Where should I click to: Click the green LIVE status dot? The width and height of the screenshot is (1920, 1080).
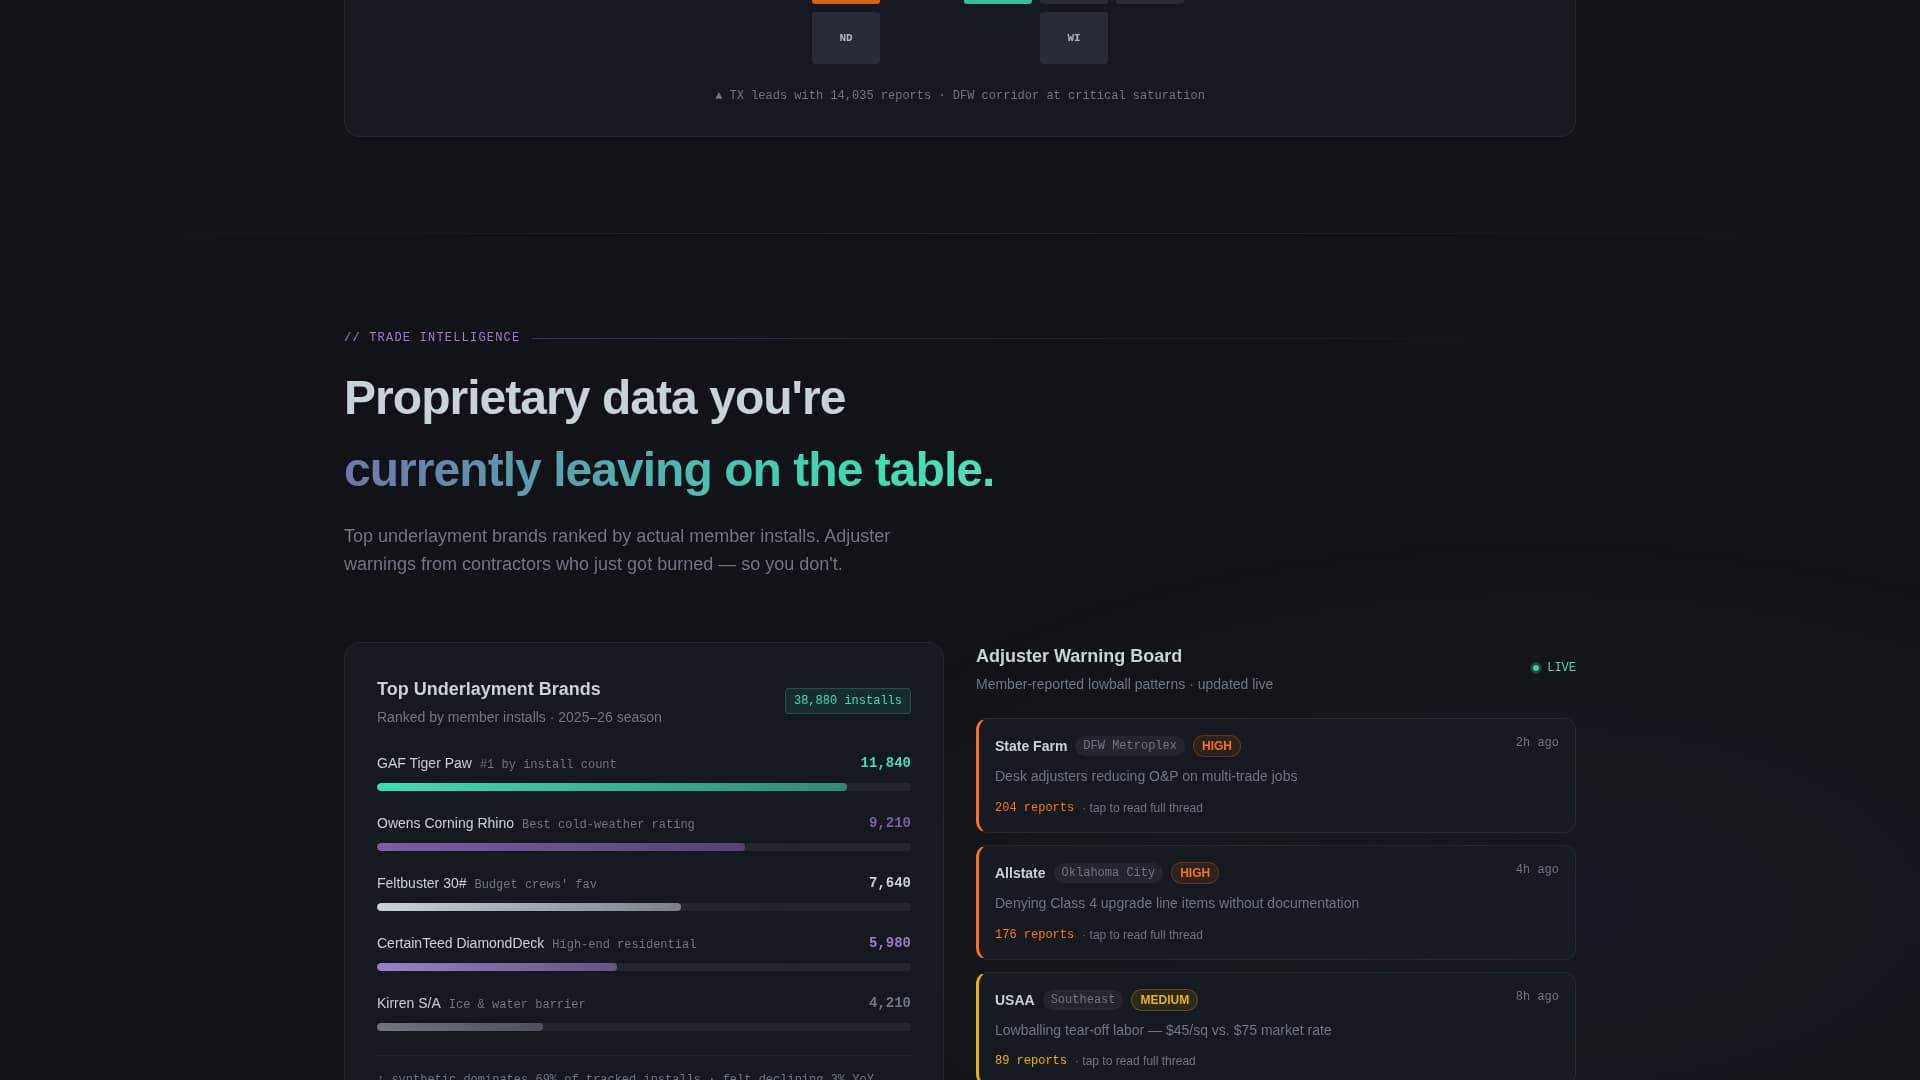pos(1536,668)
